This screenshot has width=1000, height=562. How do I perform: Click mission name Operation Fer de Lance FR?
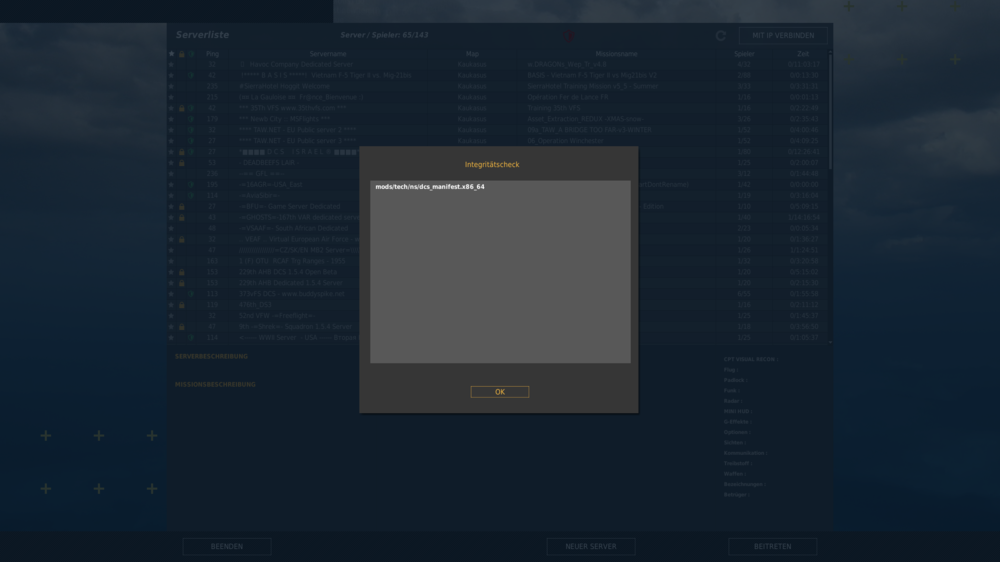(568, 97)
